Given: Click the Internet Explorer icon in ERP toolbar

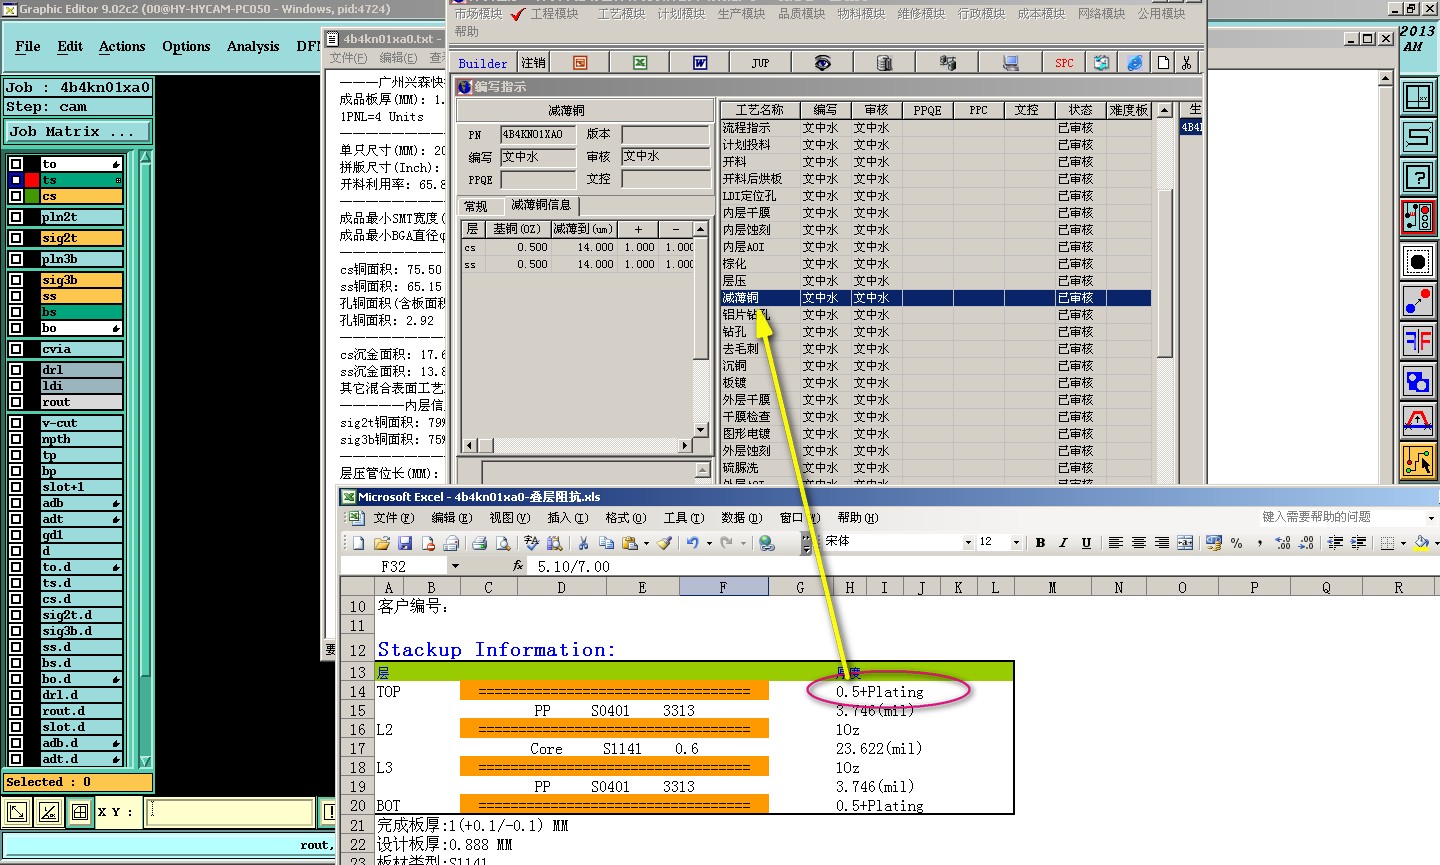Looking at the screenshot, I should [1134, 62].
